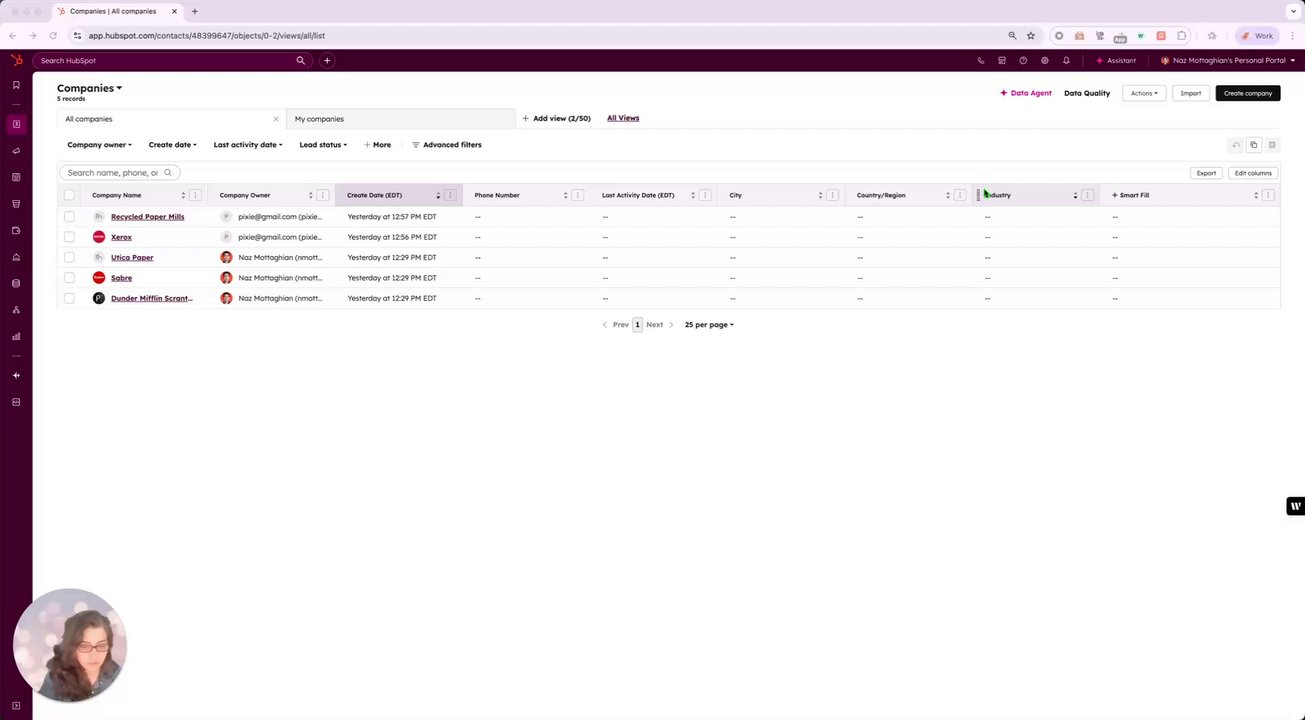1305x720 pixels.
Task: Check the Dunder Mifflin row checkbox
Action: (x=69, y=298)
